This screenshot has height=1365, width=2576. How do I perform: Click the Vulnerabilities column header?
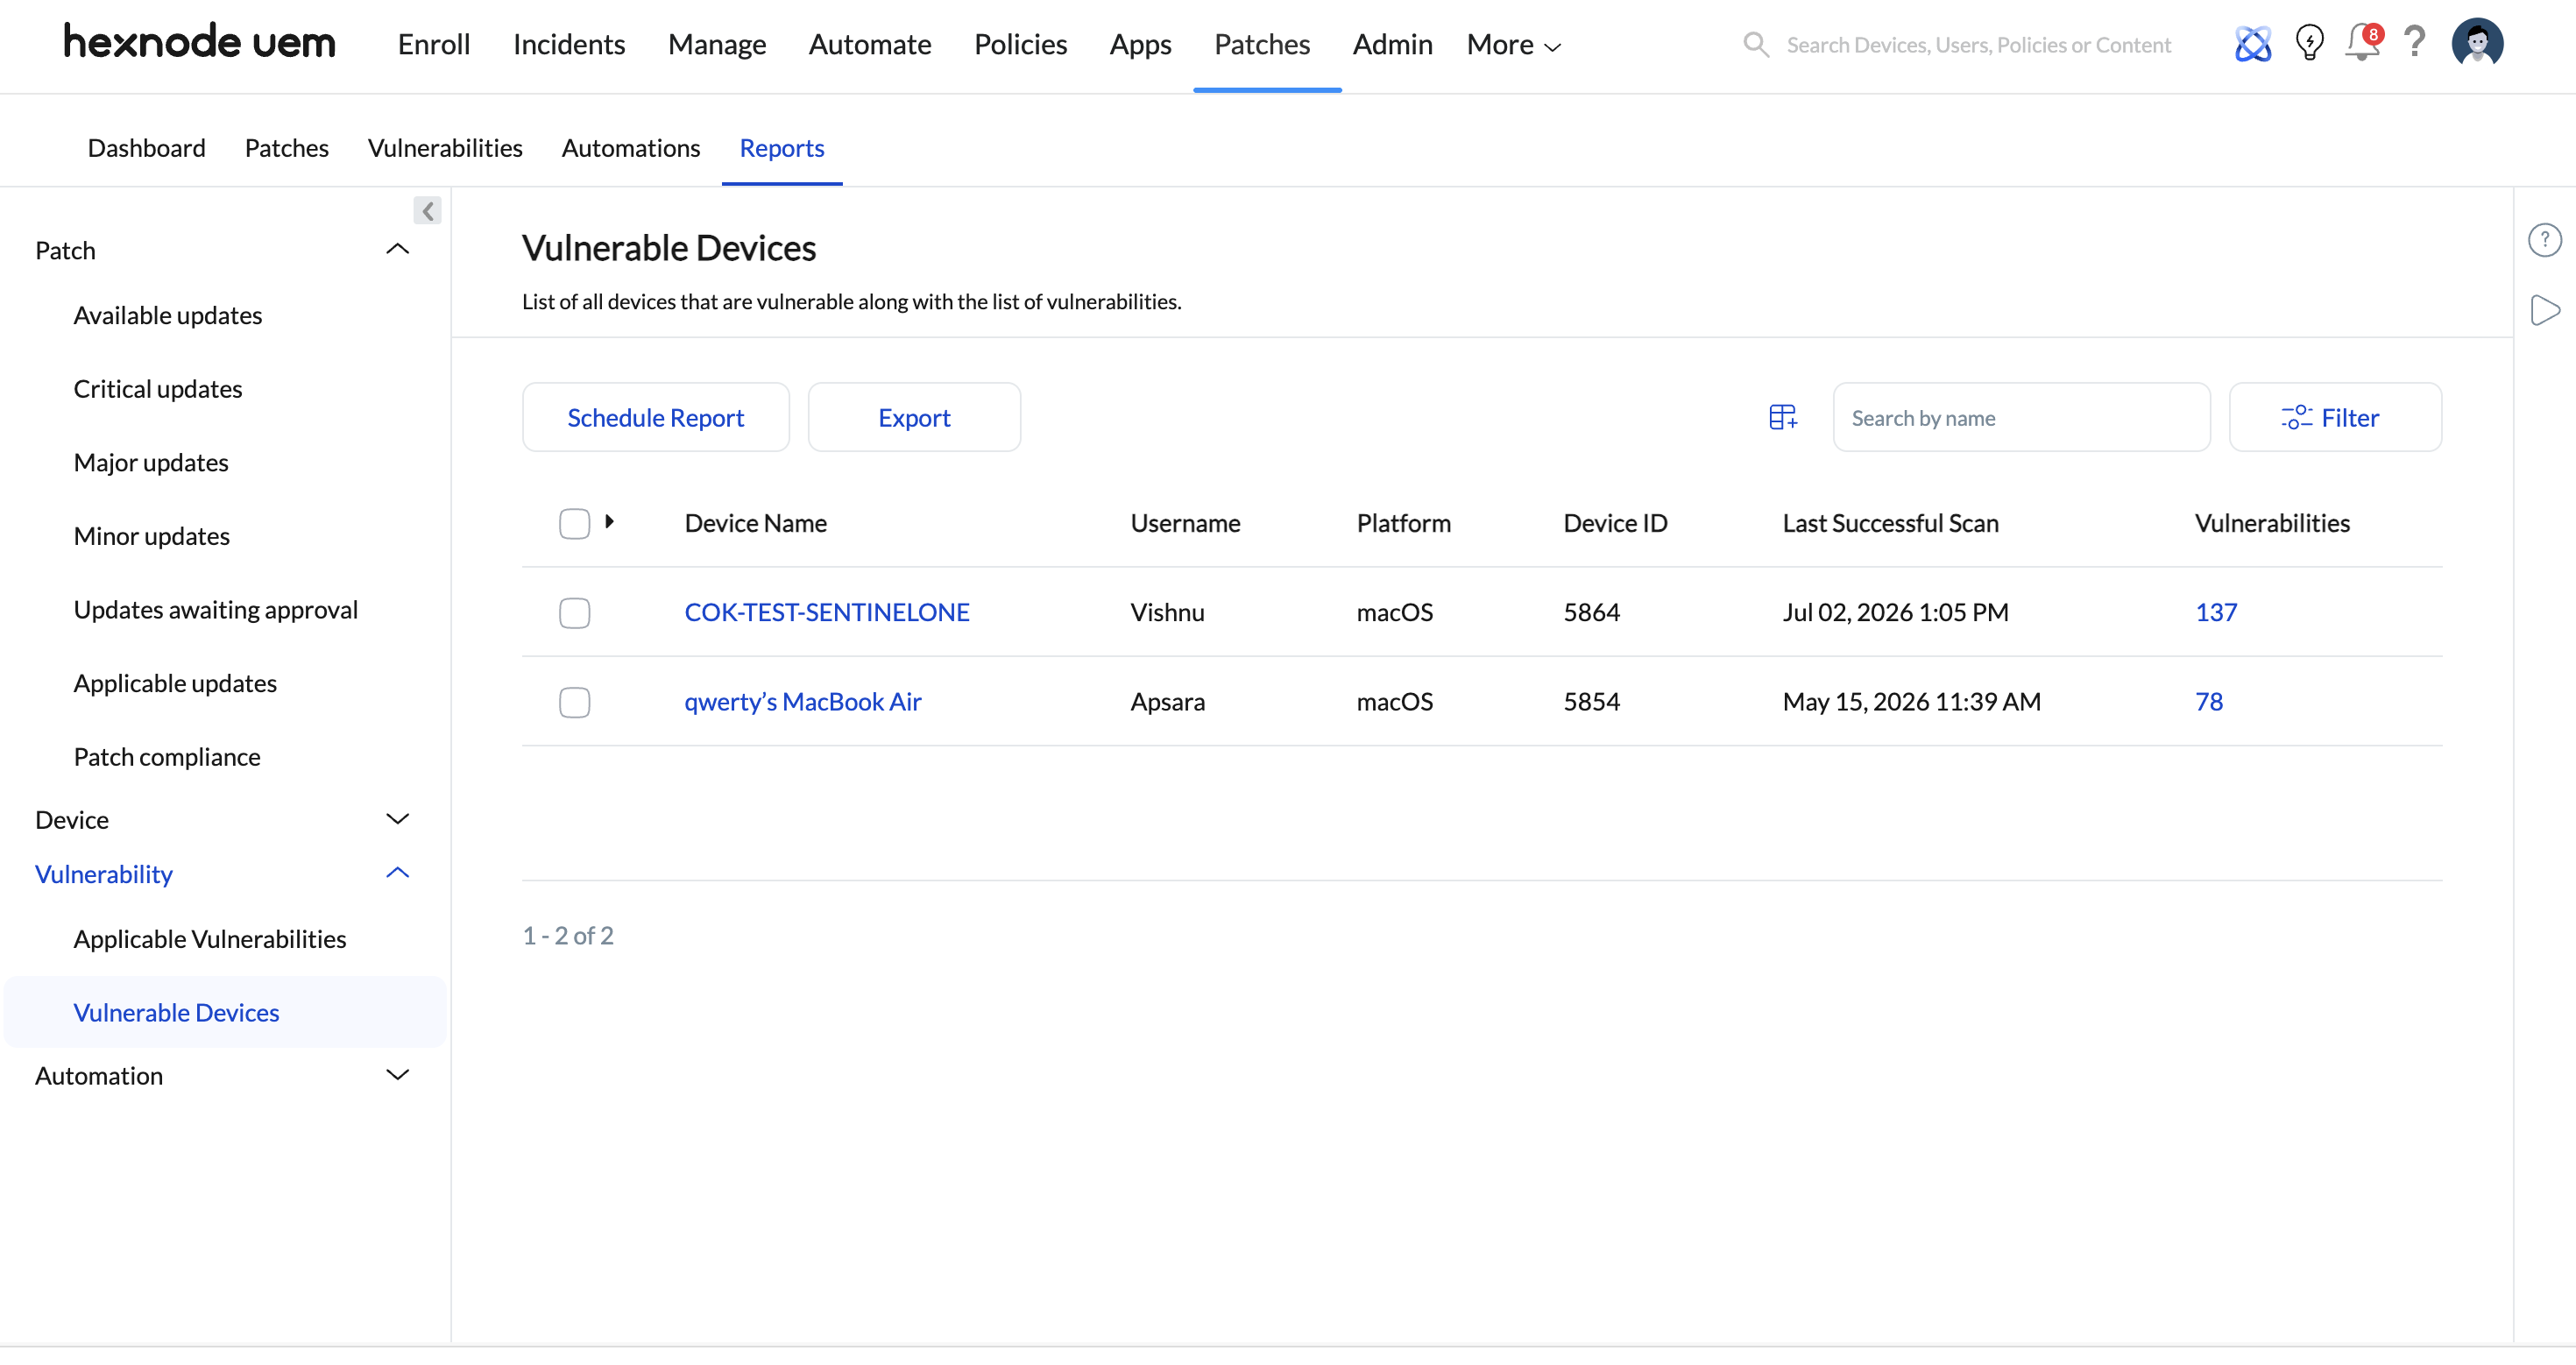[x=2272, y=523]
